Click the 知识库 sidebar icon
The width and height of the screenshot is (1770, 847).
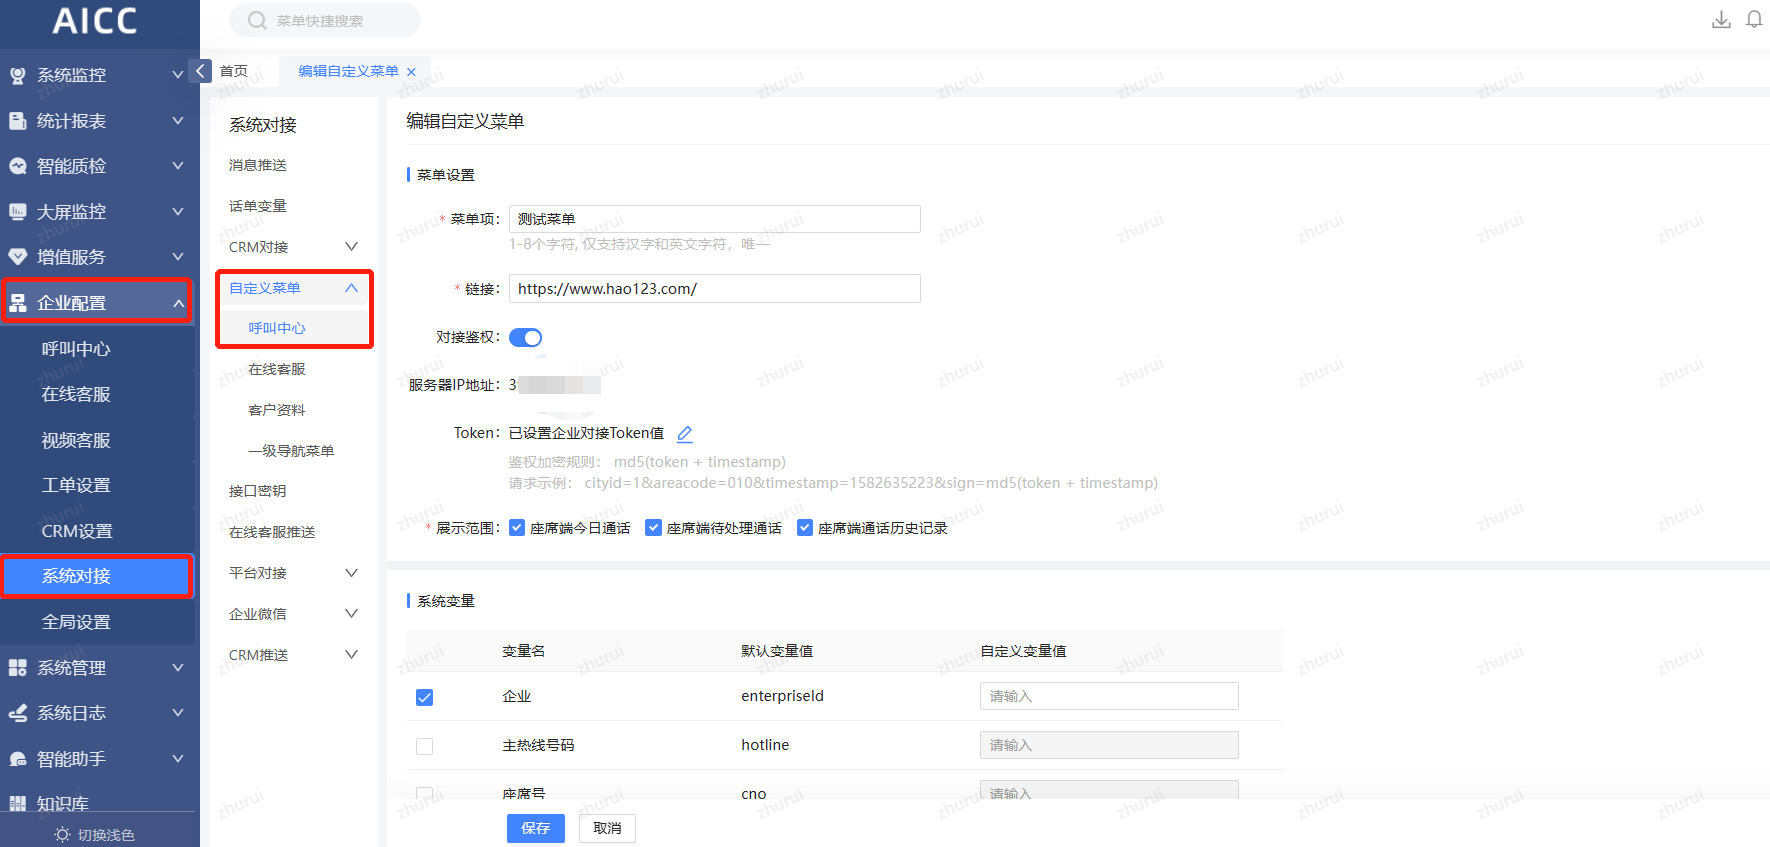[18, 803]
